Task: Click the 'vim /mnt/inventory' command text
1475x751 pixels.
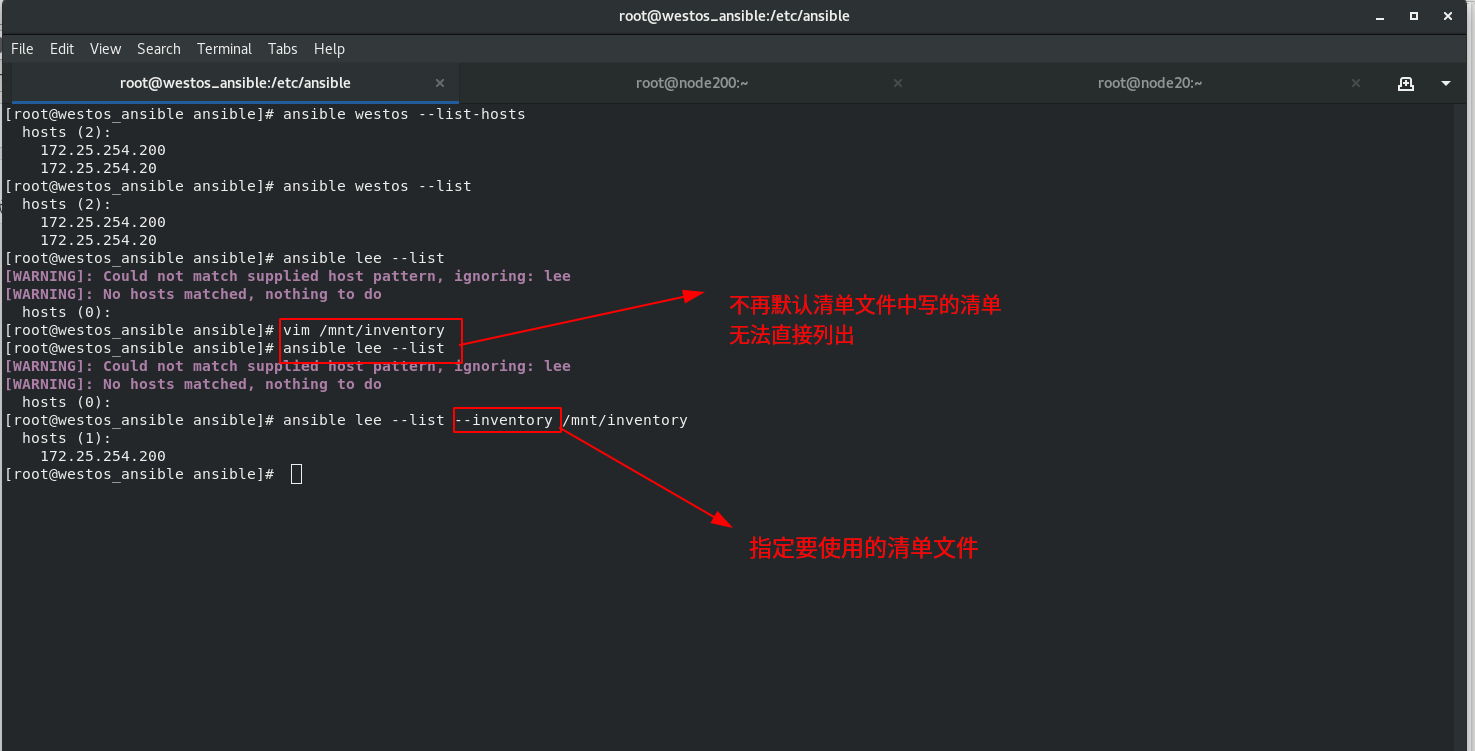Action: click(364, 330)
